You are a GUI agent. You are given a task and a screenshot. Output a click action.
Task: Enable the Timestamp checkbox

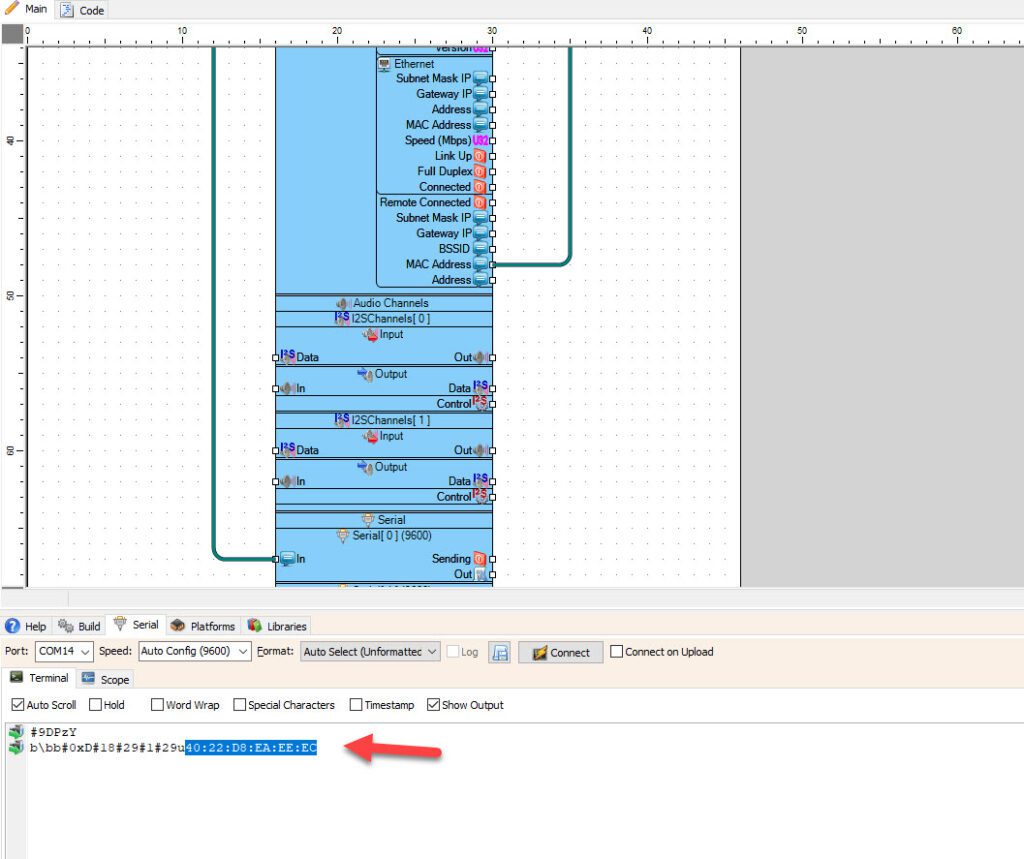pyautogui.click(x=356, y=705)
